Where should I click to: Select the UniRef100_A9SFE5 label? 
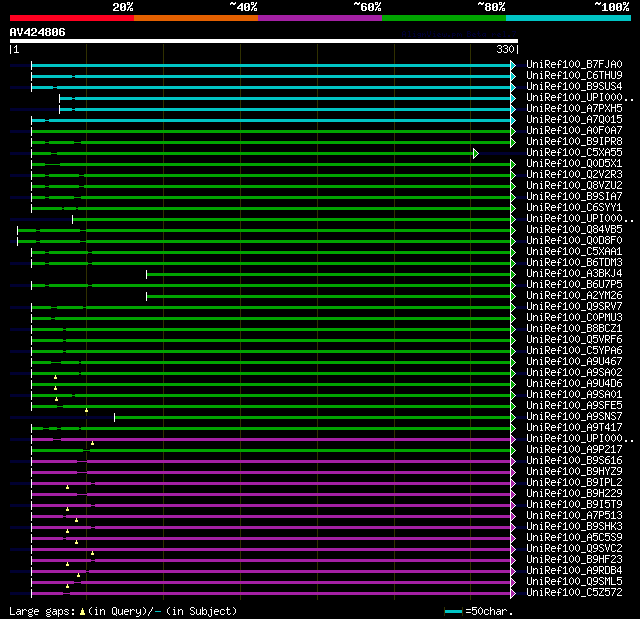[x=574, y=406]
